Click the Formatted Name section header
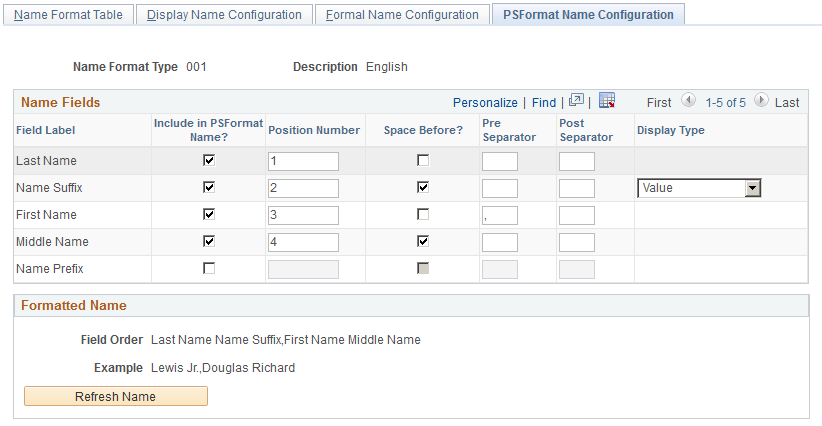The height and width of the screenshot is (426, 822). coord(74,305)
